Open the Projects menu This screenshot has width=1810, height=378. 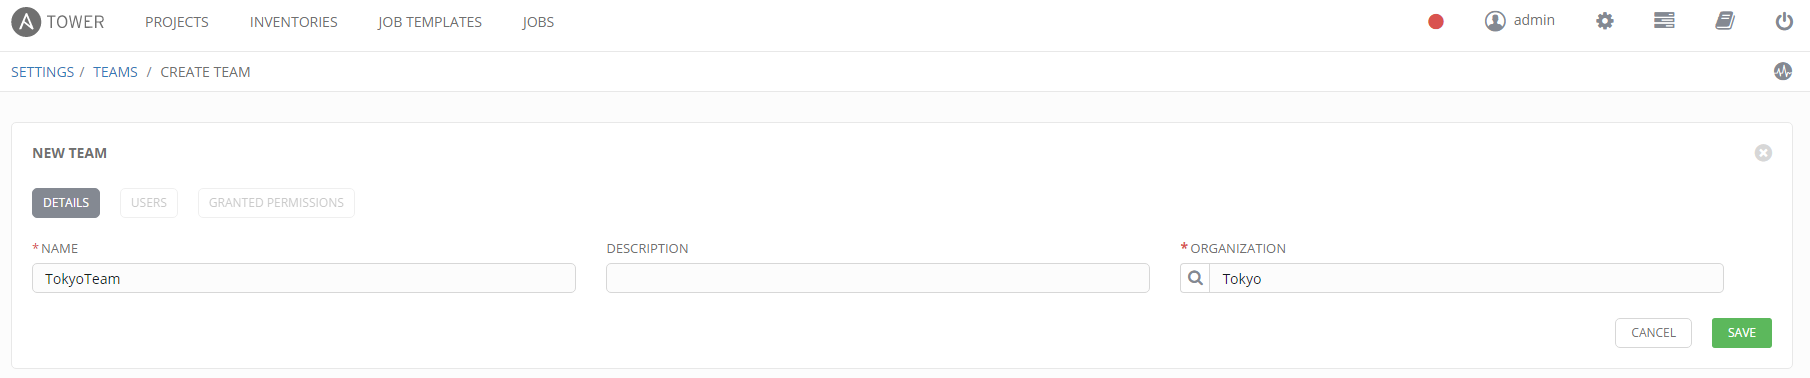[x=177, y=22]
